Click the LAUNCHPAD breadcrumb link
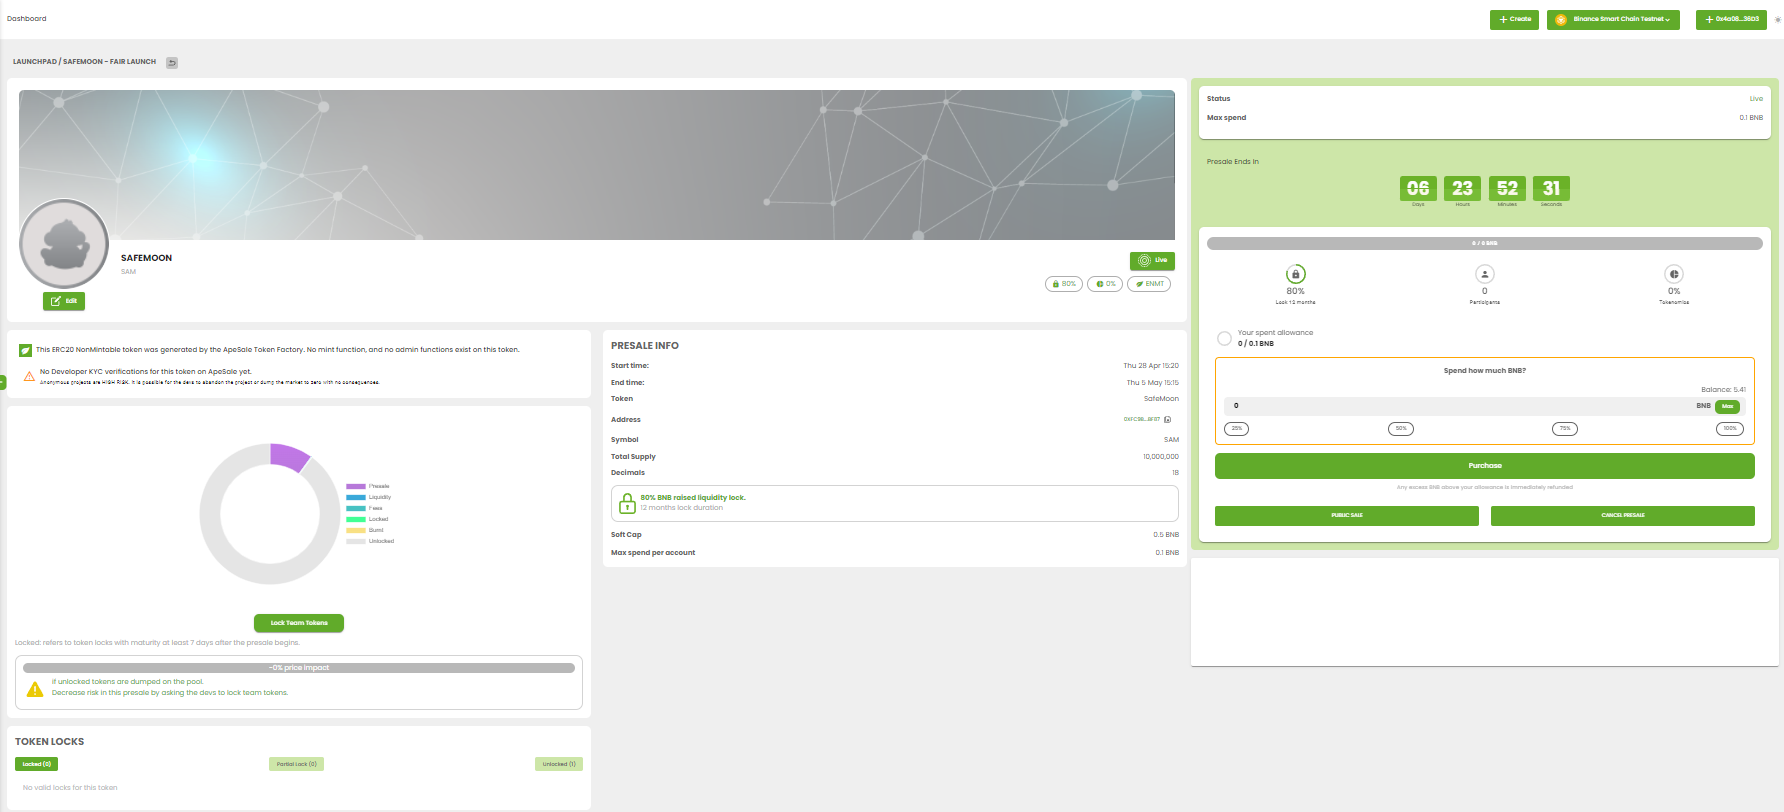 35,62
